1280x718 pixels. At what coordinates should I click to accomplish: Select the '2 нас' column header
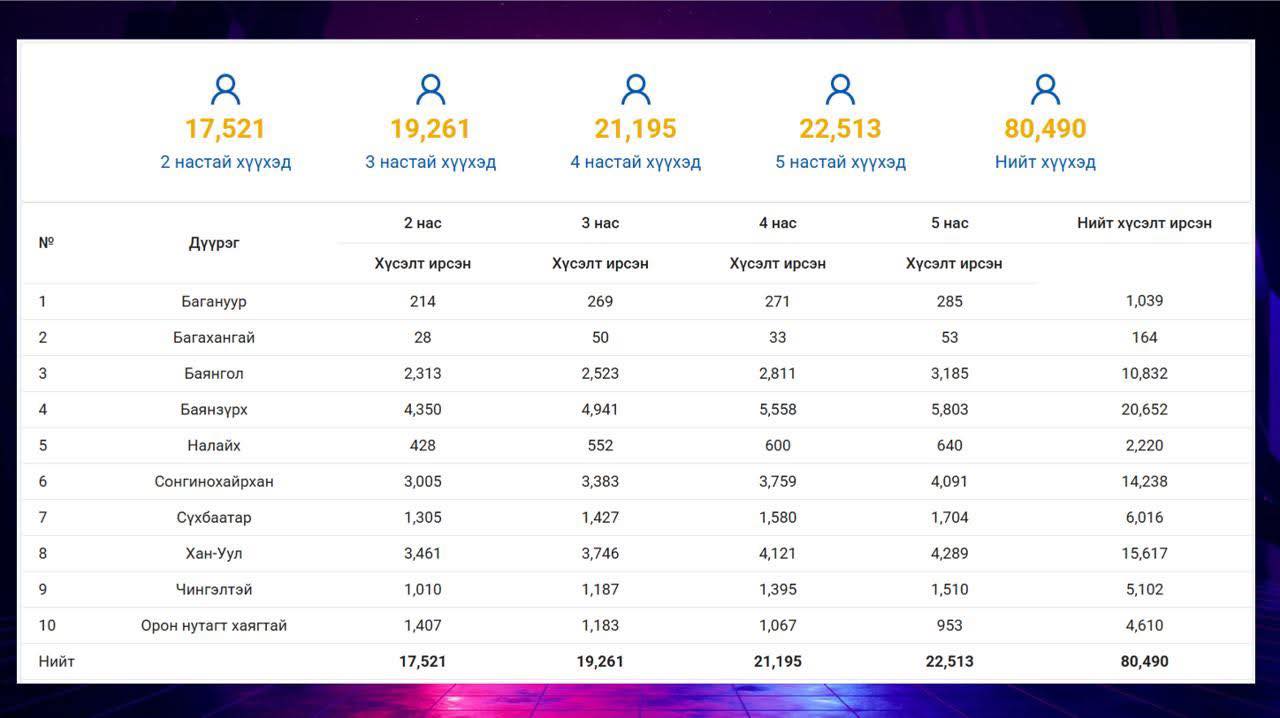tap(422, 223)
